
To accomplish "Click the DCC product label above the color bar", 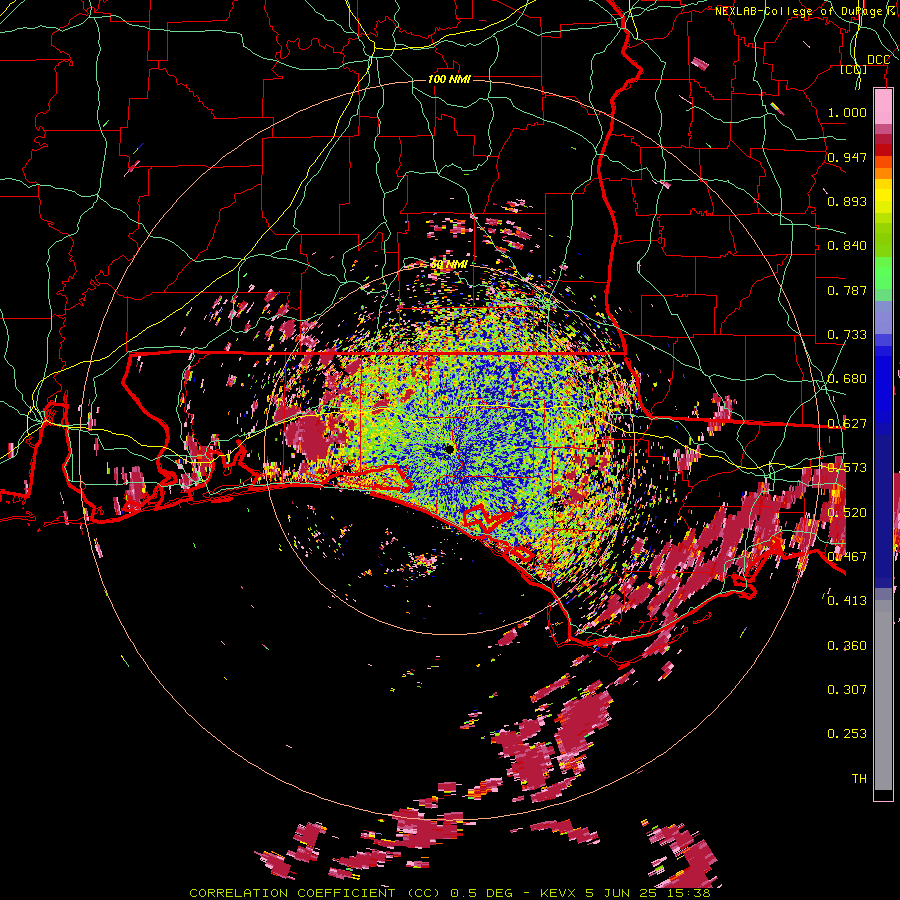I will click(x=878, y=60).
